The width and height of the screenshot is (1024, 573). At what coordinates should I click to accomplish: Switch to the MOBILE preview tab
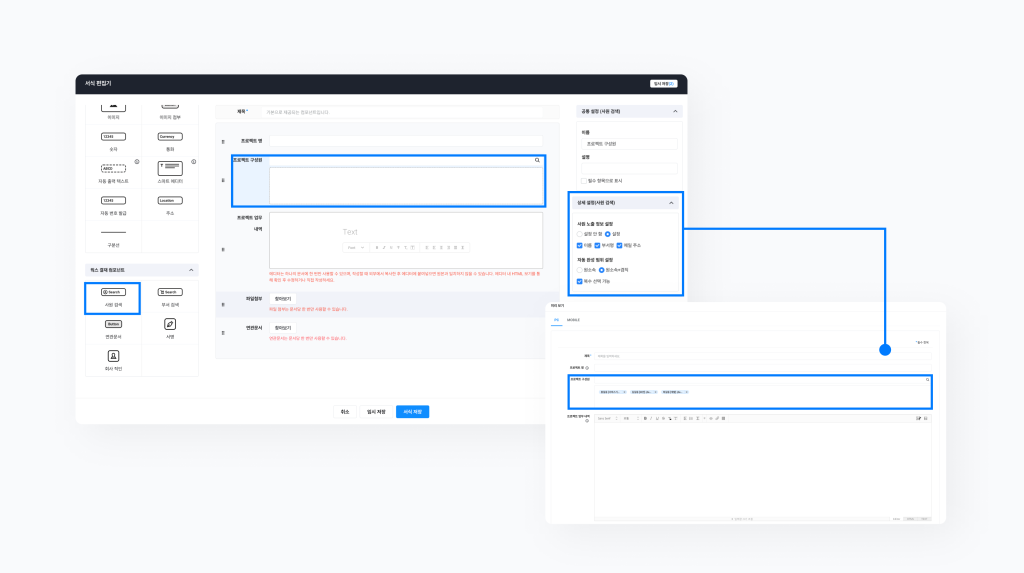573,320
